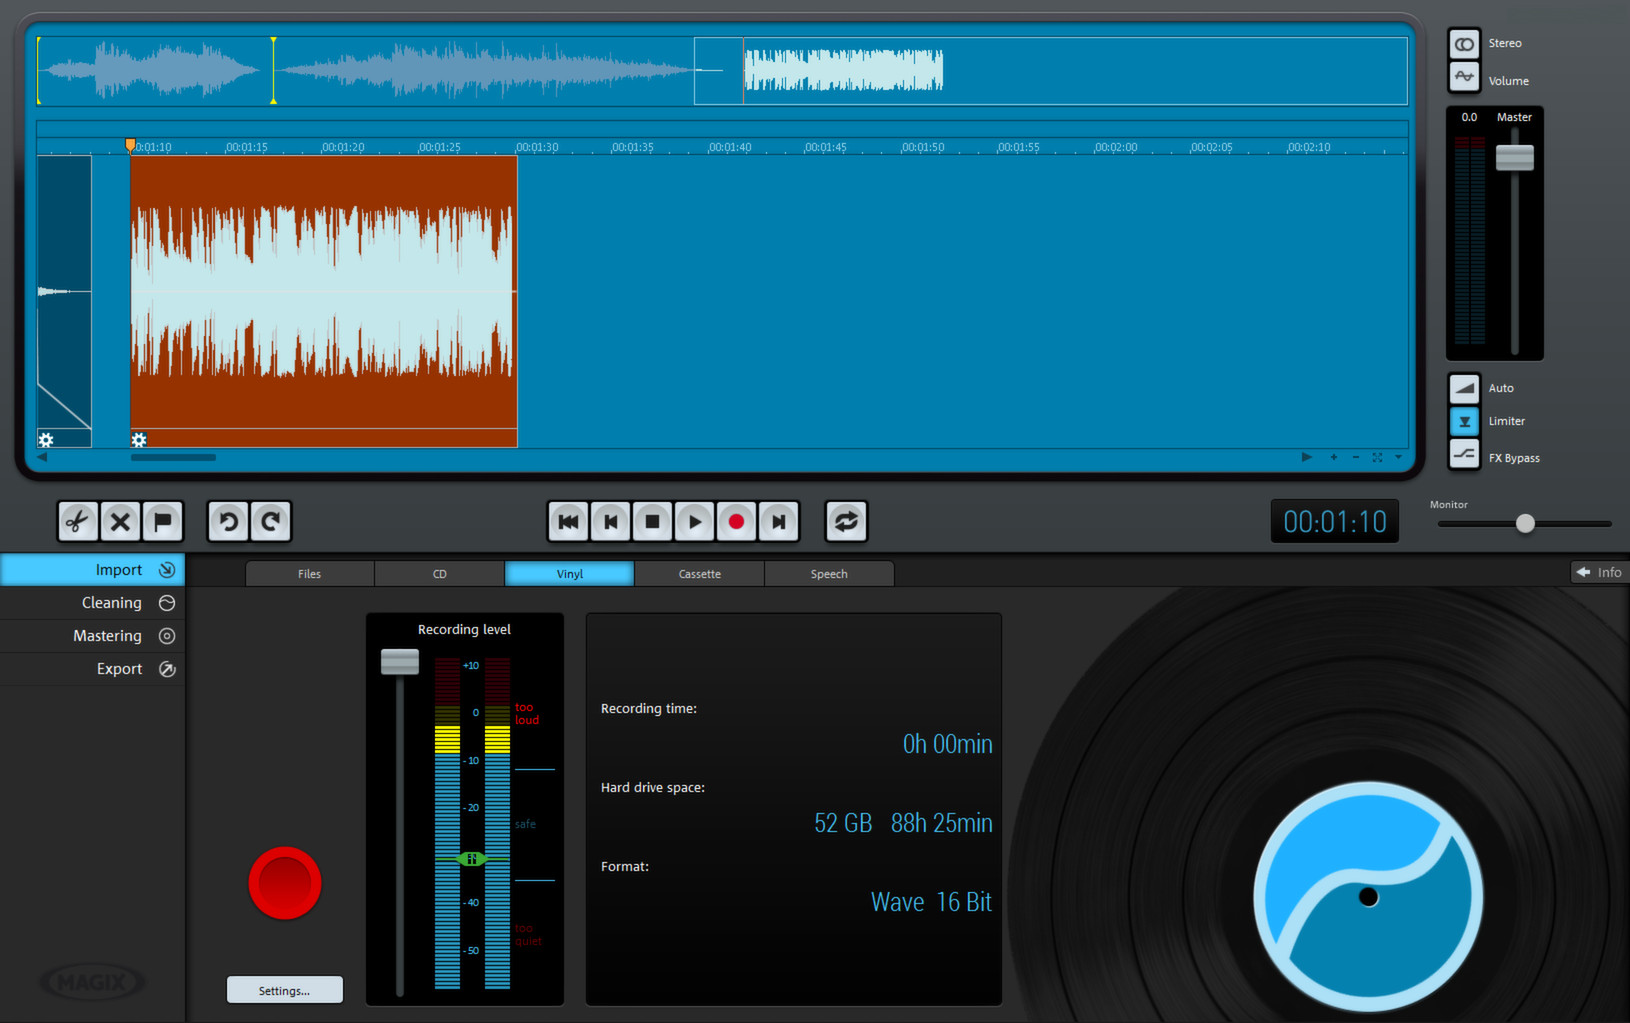Viewport: 1630px width, 1023px height.
Task: Click the yellow overview range marker
Action: pyautogui.click(x=273, y=70)
